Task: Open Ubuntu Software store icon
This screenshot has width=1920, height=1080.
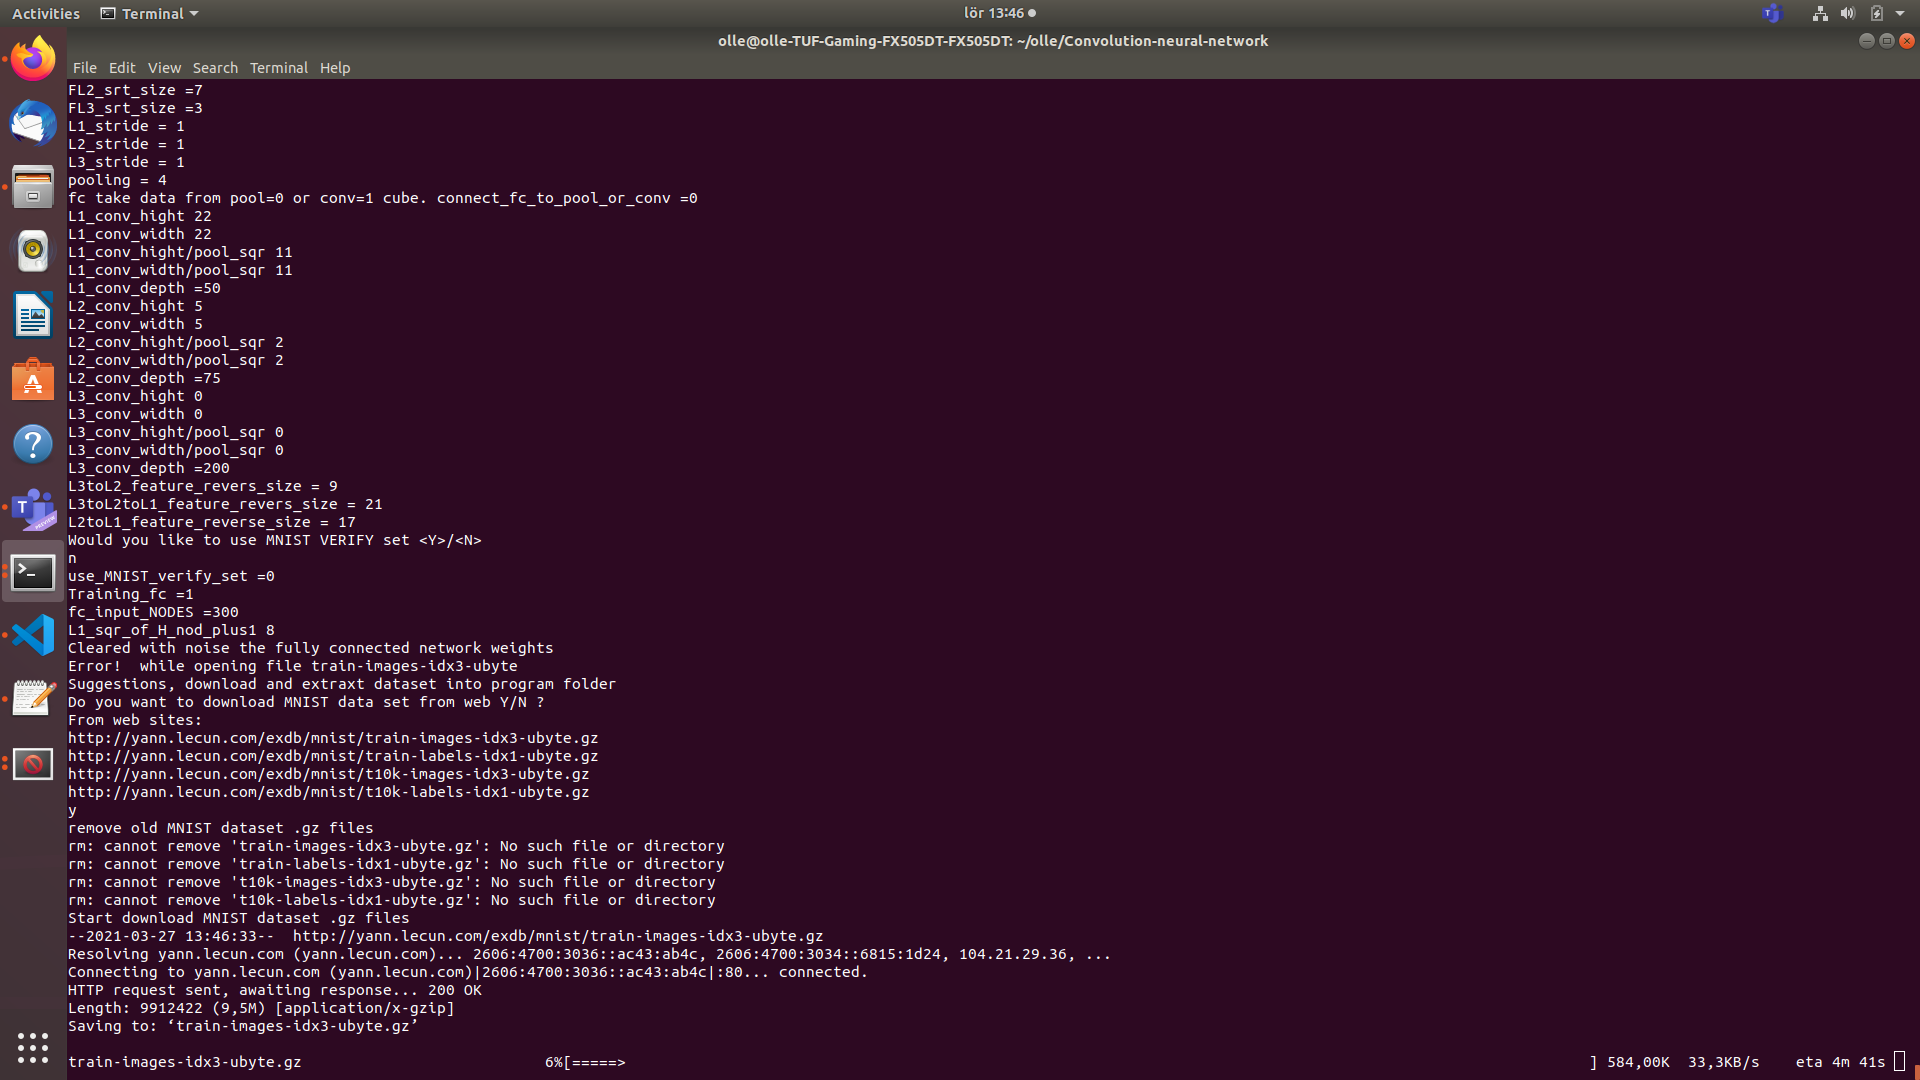Action: tap(33, 380)
